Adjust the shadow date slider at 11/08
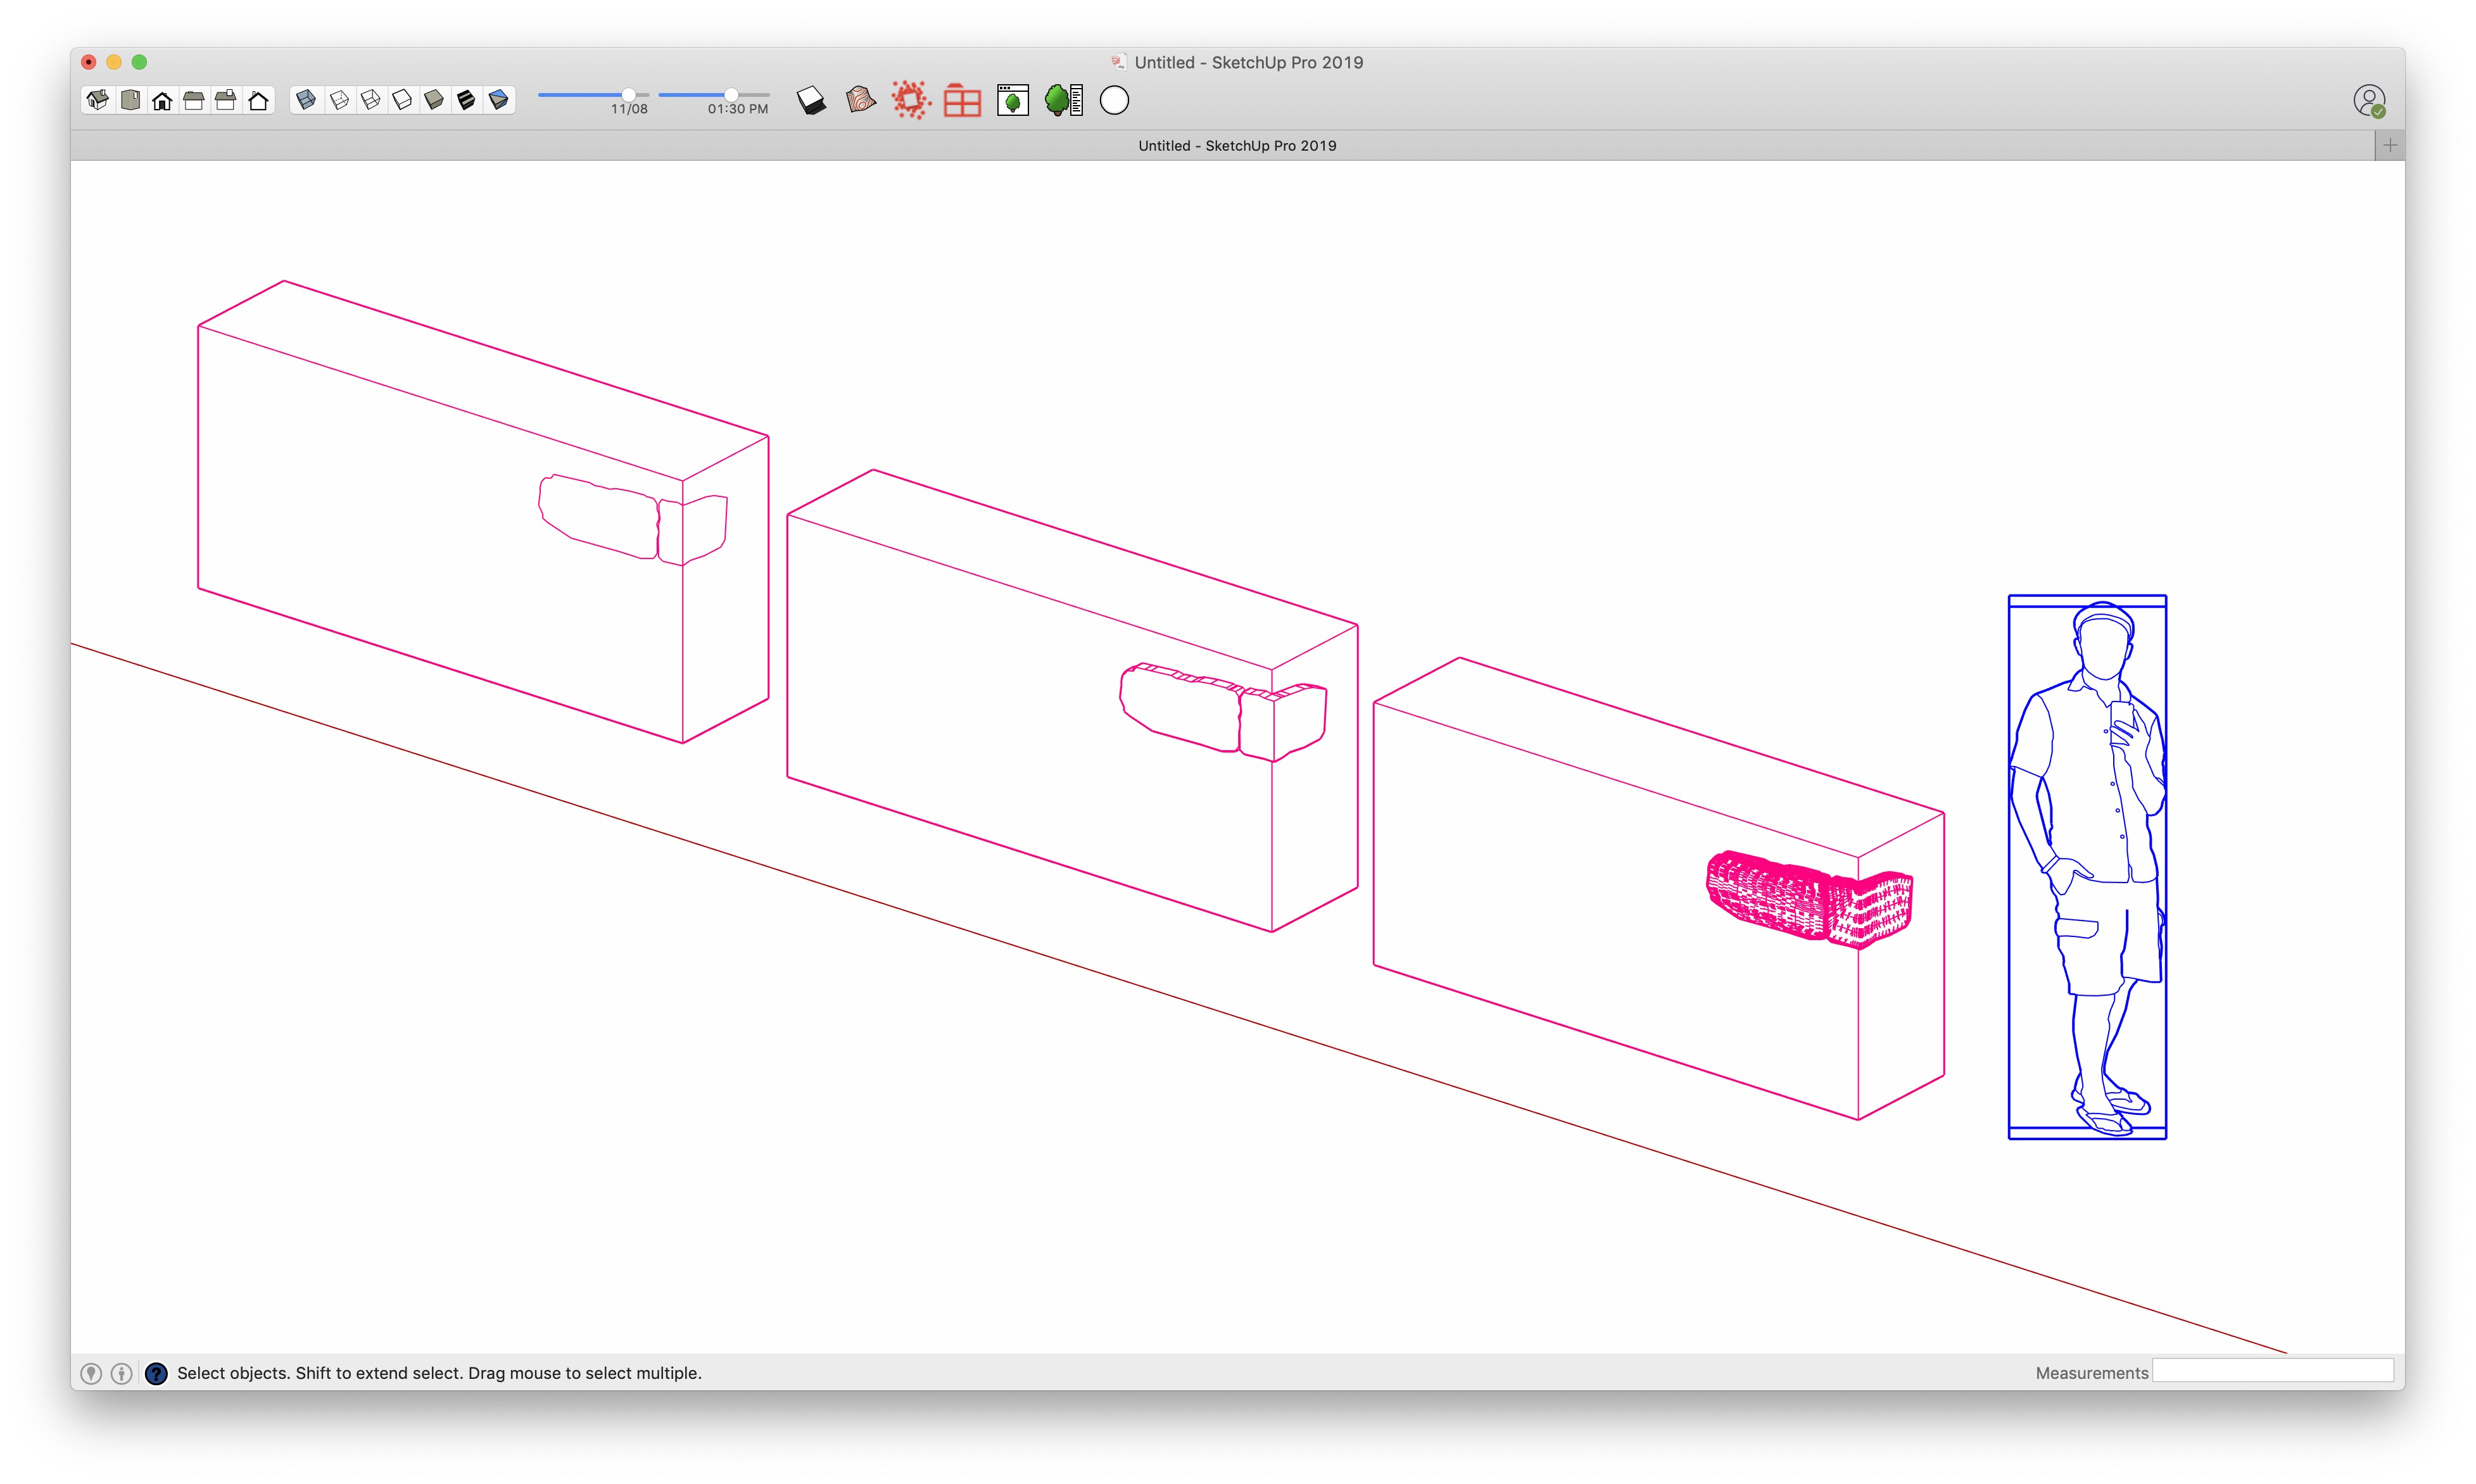The height and width of the screenshot is (1484, 2476). pos(629,94)
